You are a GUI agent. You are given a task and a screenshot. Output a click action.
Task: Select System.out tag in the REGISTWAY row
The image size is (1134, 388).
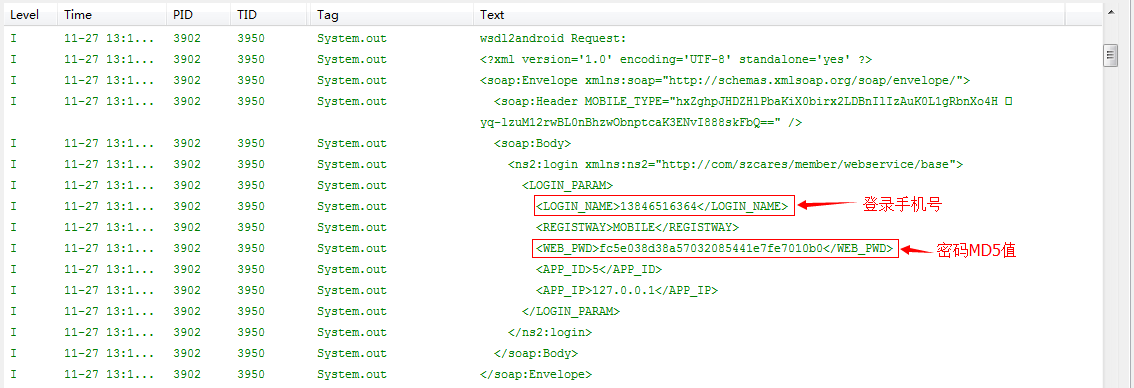point(351,227)
